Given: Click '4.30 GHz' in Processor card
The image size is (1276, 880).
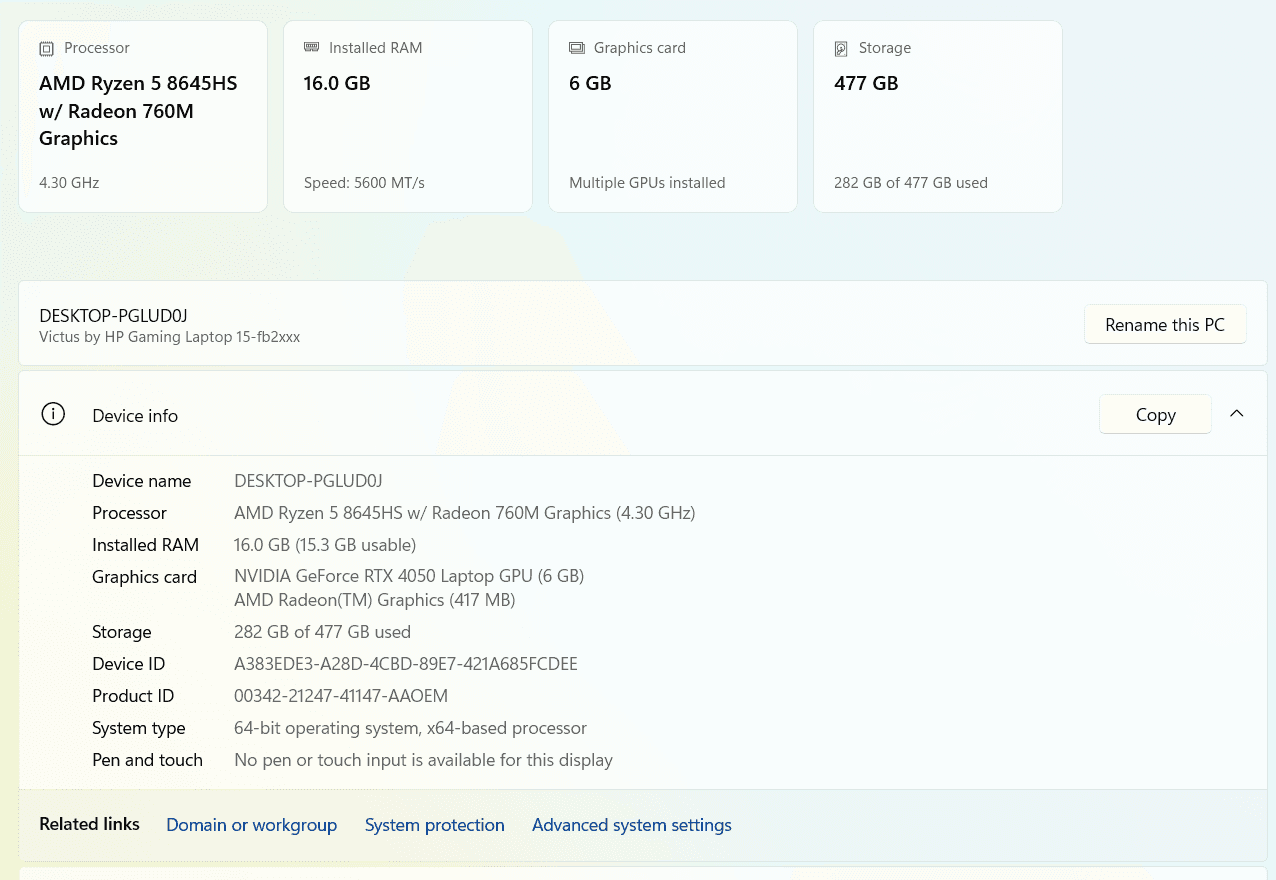Looking at the screenshot, I should [69, 183].
